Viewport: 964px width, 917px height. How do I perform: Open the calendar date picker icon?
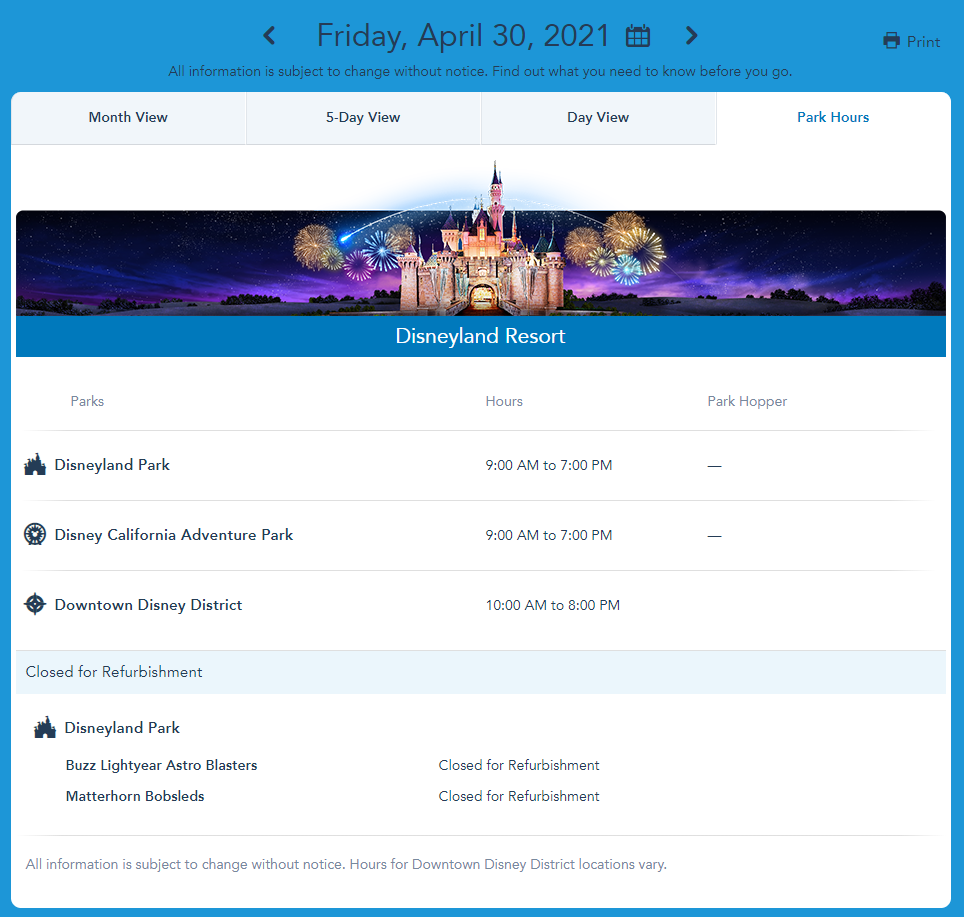click(x=638, y=37)
